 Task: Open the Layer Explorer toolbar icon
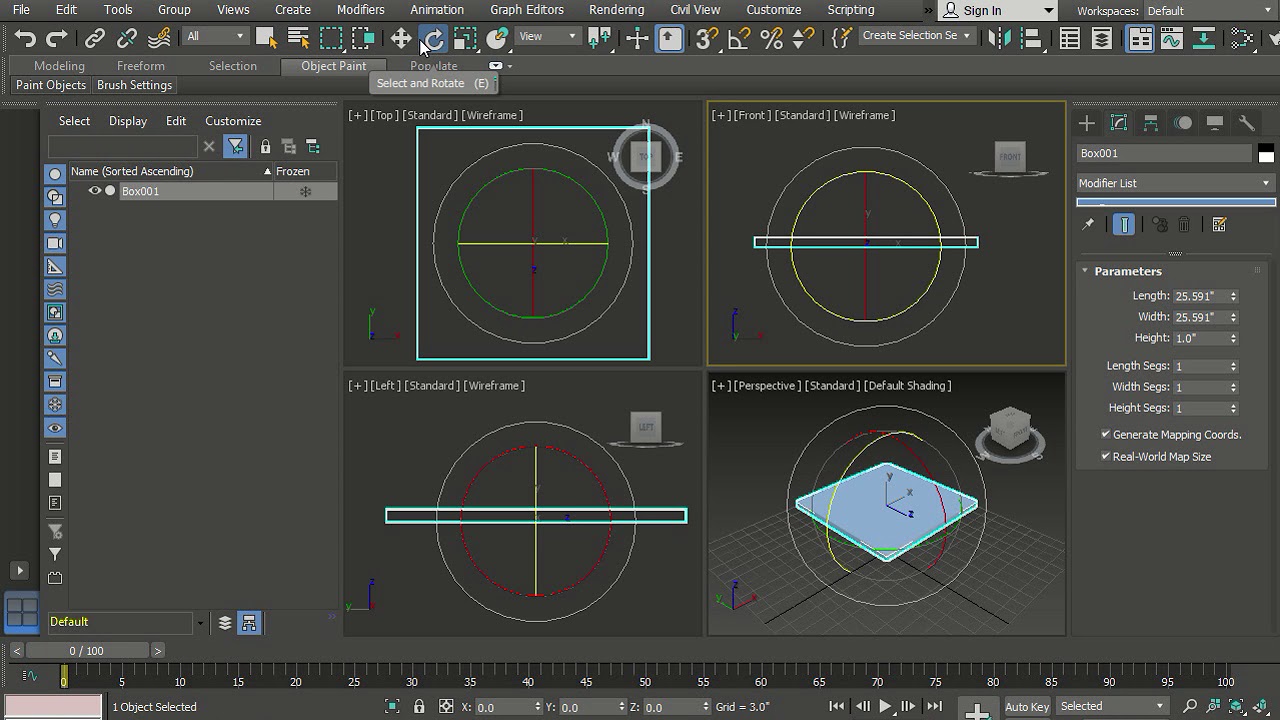pos(1102,38)
